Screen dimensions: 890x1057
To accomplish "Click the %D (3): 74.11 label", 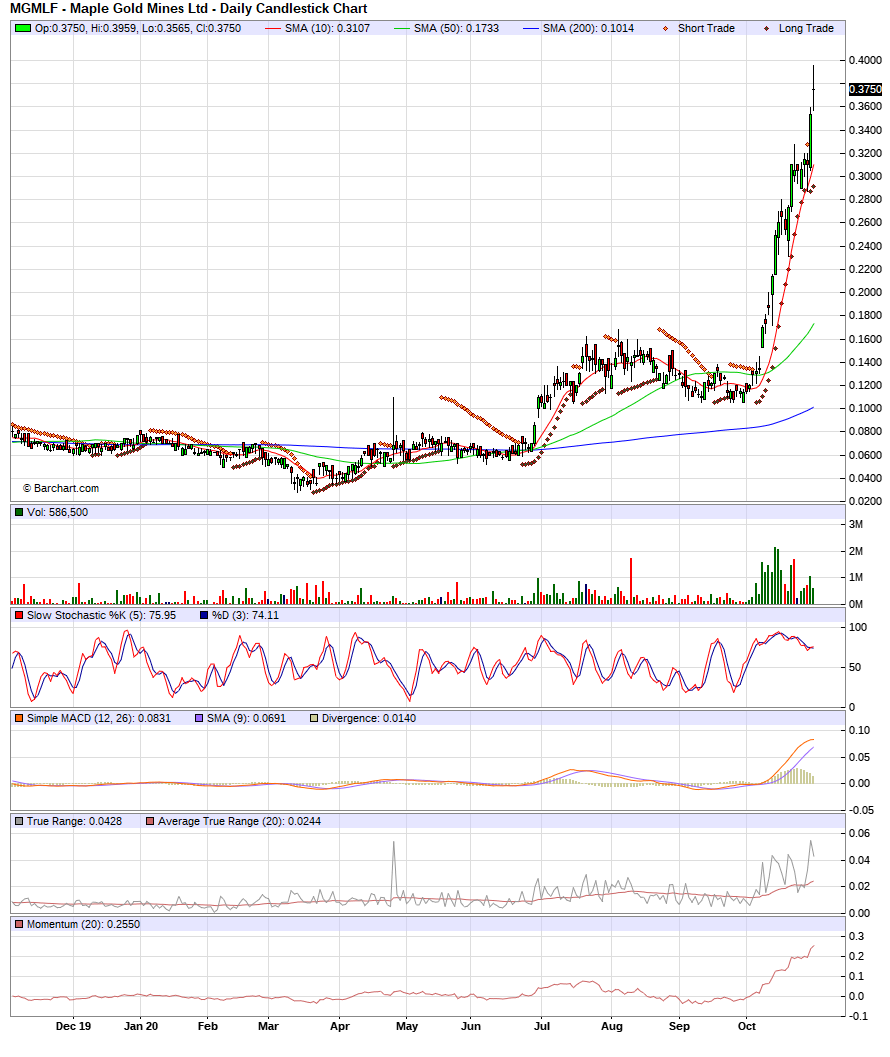I will click(x=245, y=615).
